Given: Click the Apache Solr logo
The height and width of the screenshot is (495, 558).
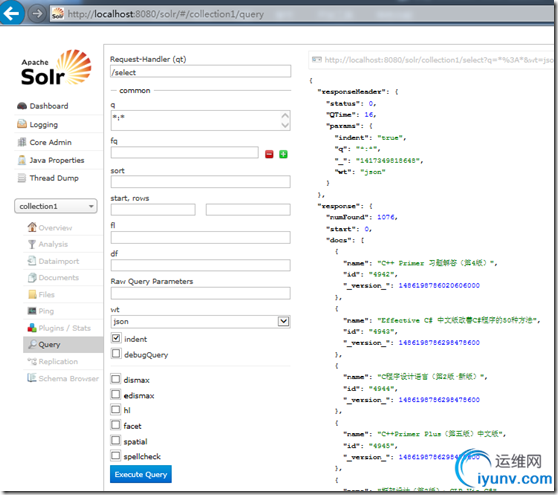Looking at the screenshot, I should (x=56, y=67).
